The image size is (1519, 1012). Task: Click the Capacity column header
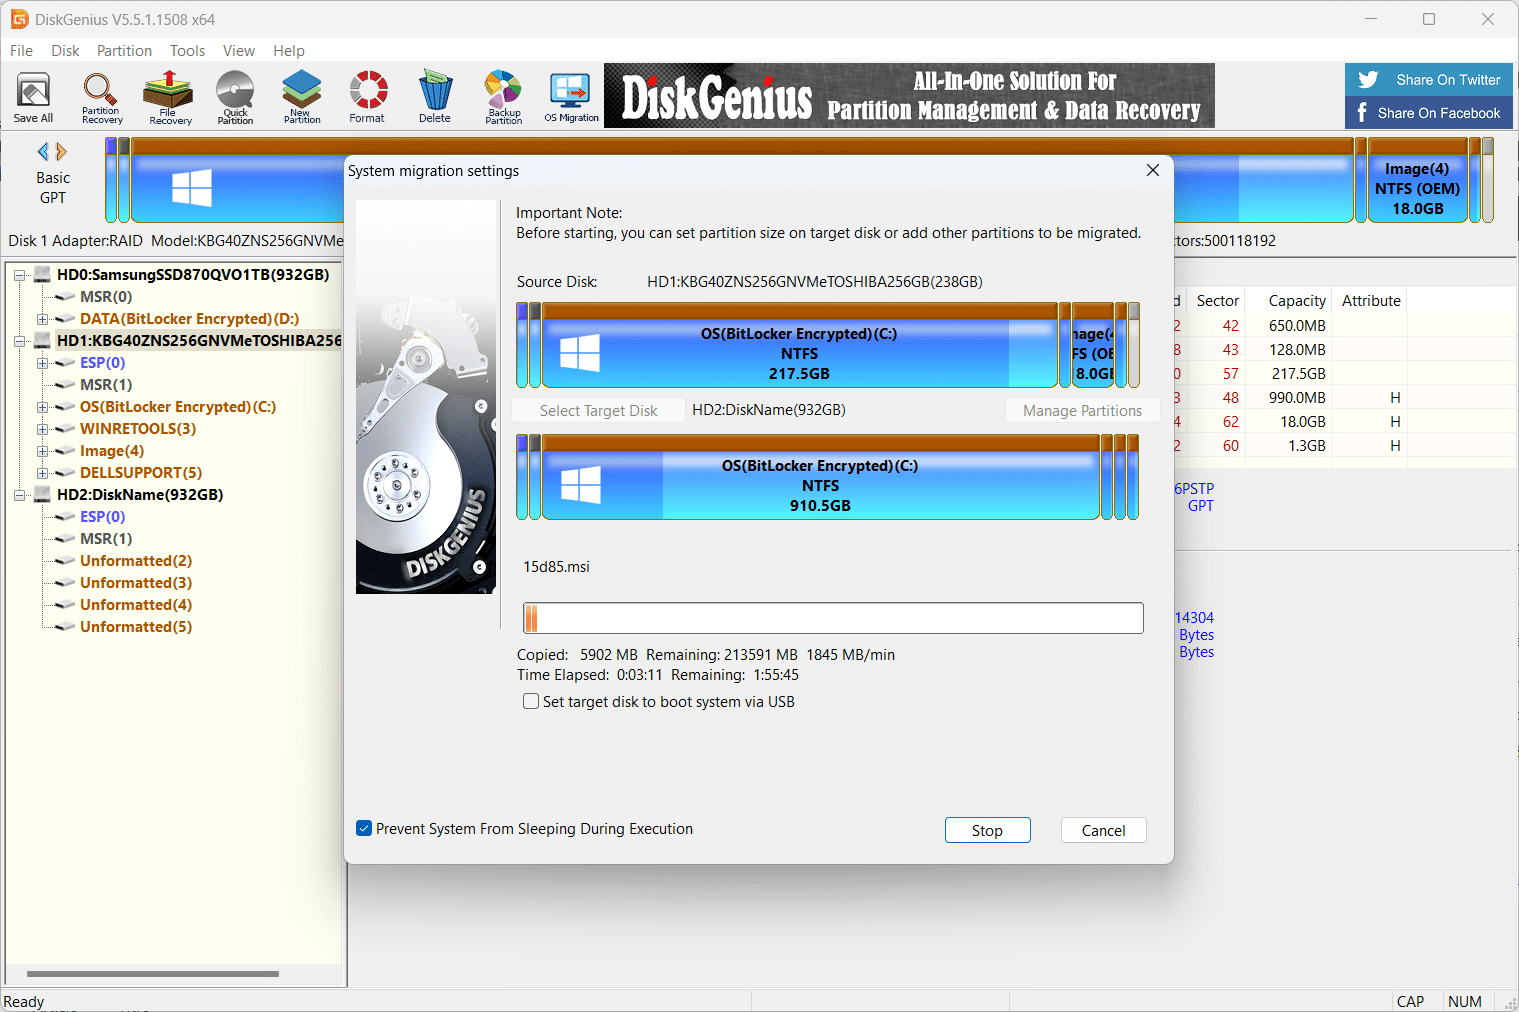pos(1297,301)
